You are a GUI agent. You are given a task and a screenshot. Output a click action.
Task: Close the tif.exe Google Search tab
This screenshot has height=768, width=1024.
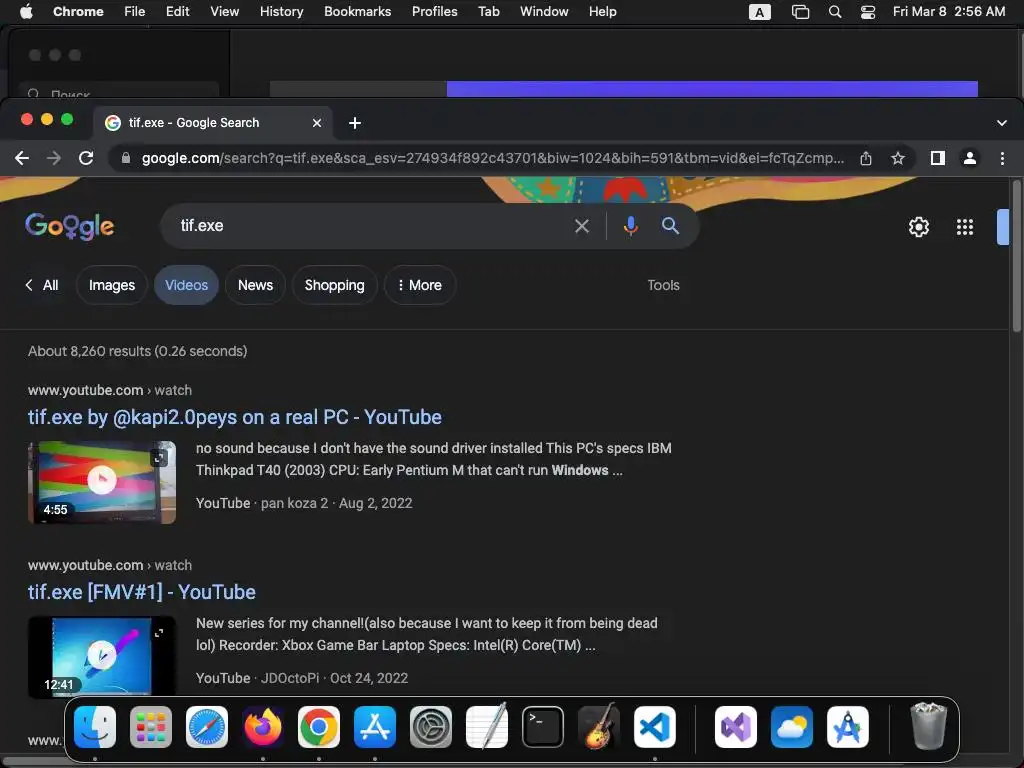[317, 123]
